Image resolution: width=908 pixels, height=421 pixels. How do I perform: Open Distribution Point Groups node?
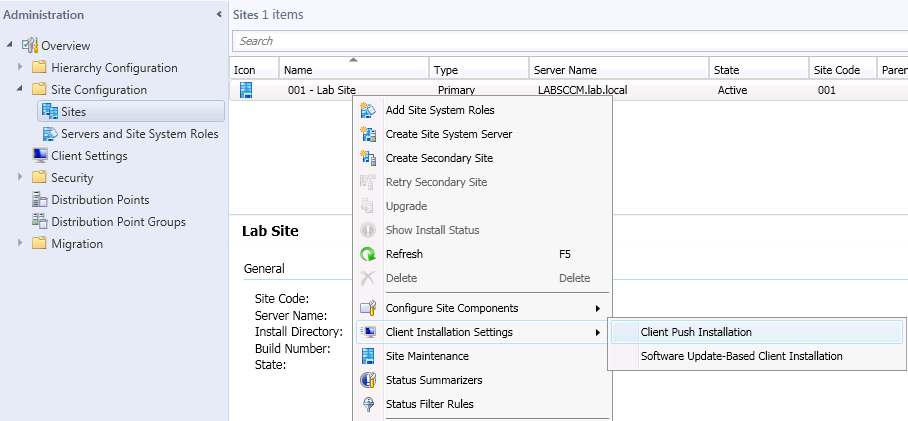[118, 222]
